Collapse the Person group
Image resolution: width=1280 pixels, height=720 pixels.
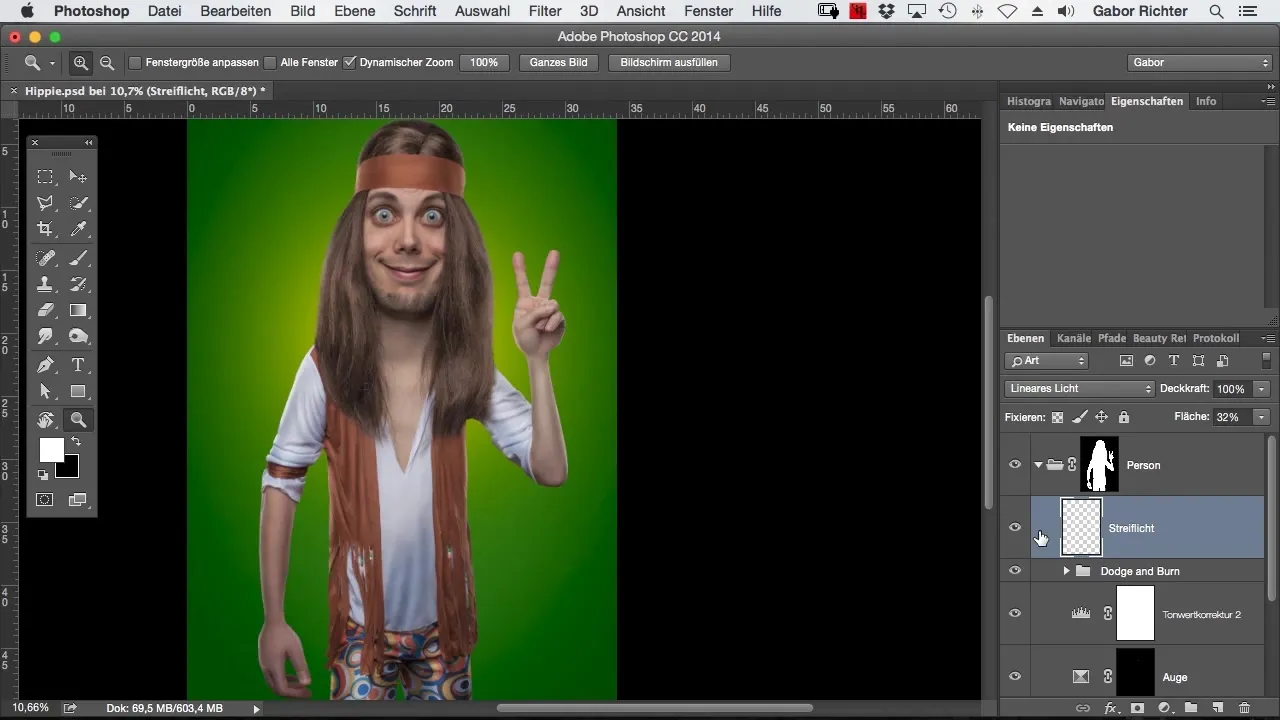tap(1038, 464)
